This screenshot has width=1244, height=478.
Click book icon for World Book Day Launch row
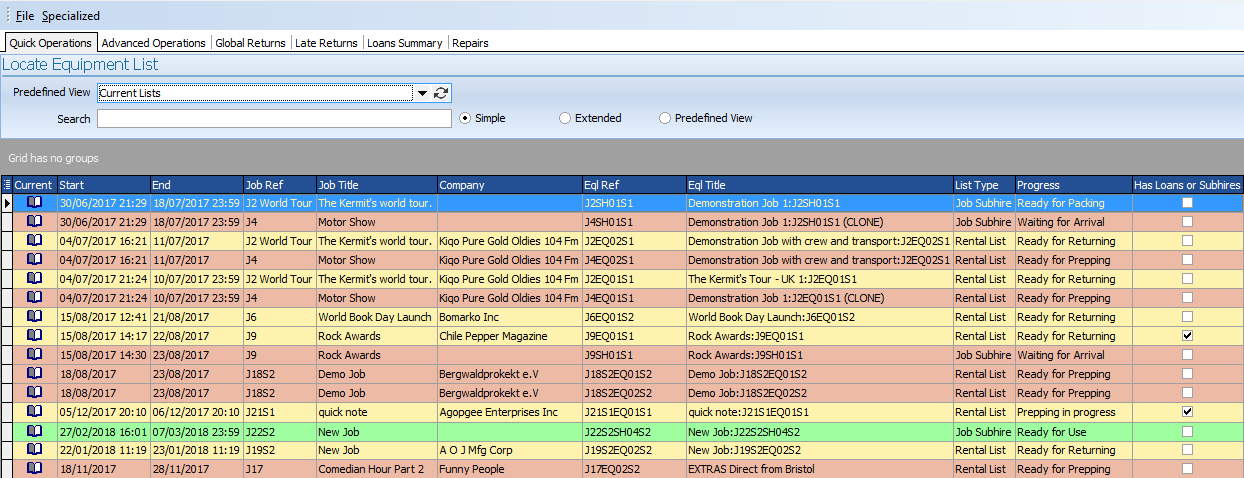[x=35, y=317]
